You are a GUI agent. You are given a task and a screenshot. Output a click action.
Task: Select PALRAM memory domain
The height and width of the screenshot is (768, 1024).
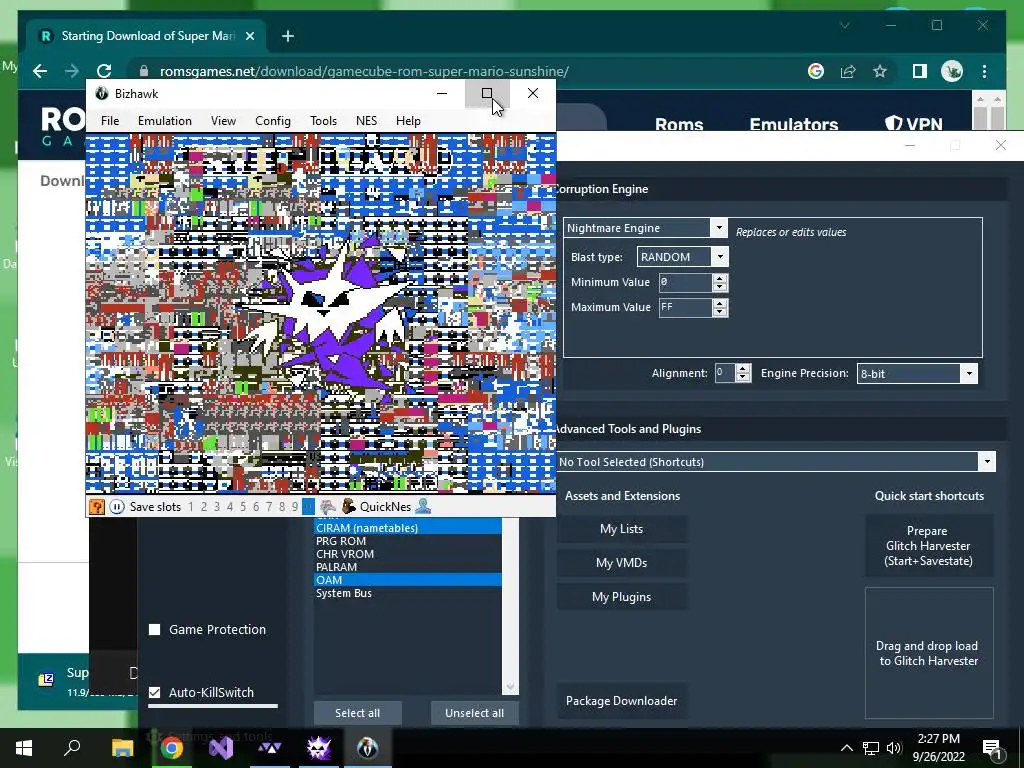point(408,567)
